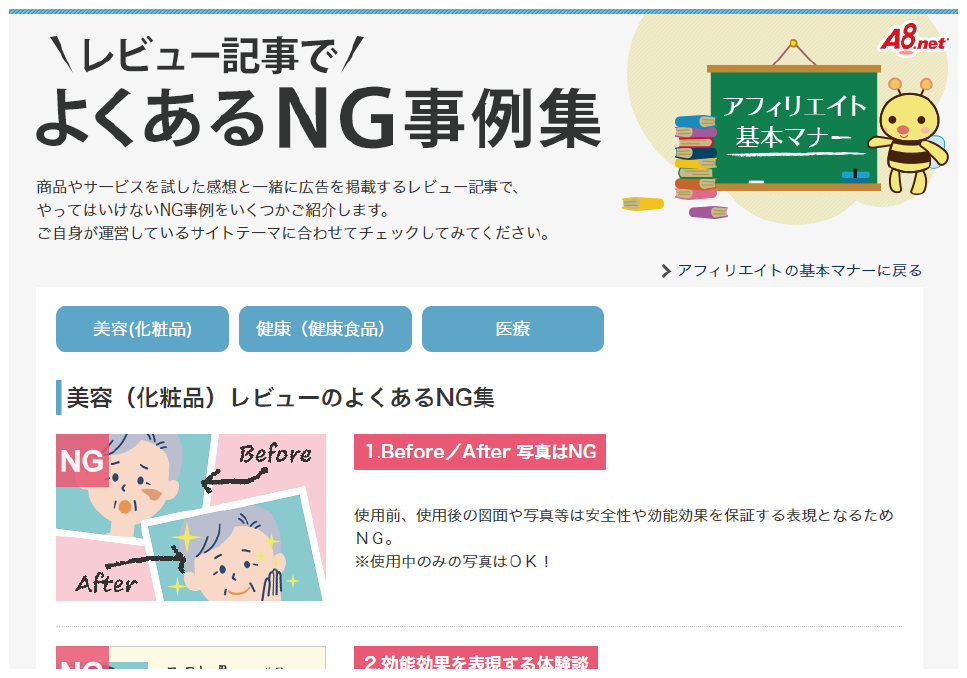
Task: Click the A8.net logo
Action: 913,39
